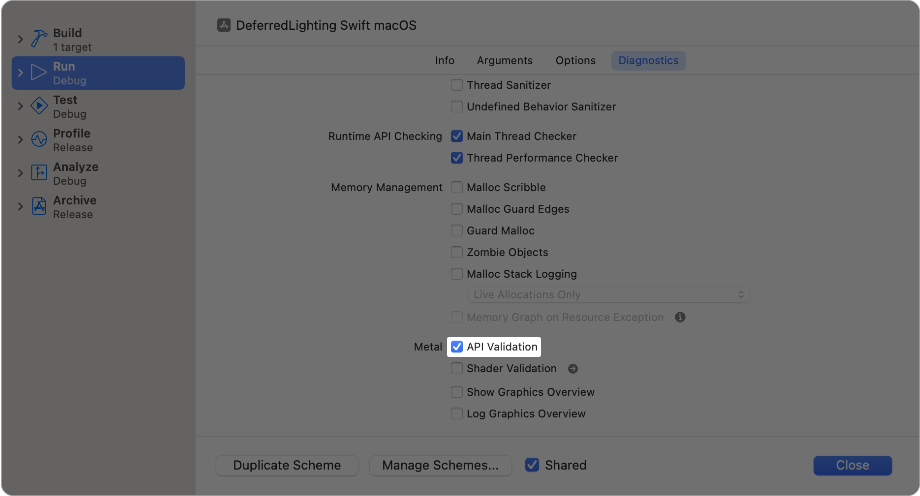
Task: Click the Archive action icon
Action: [39, 206]
